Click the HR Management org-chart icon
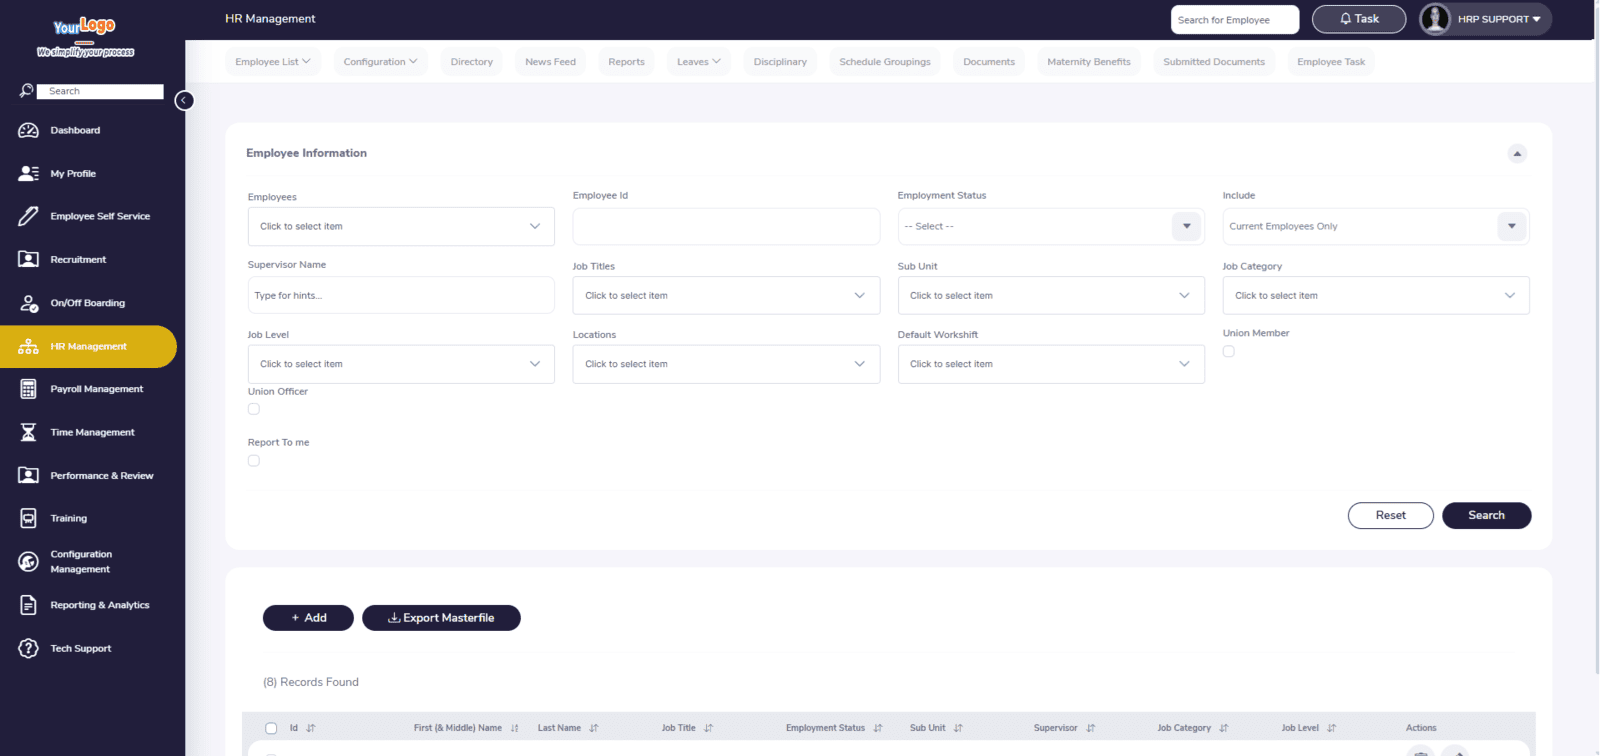This screenshot has height=756, width=1600. click(x=28, y=346)
